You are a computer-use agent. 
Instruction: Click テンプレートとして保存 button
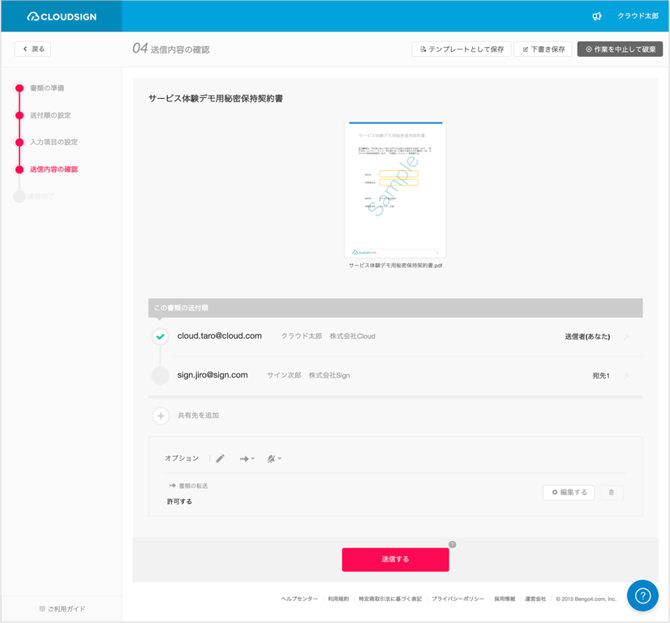(x=460, y=49)
